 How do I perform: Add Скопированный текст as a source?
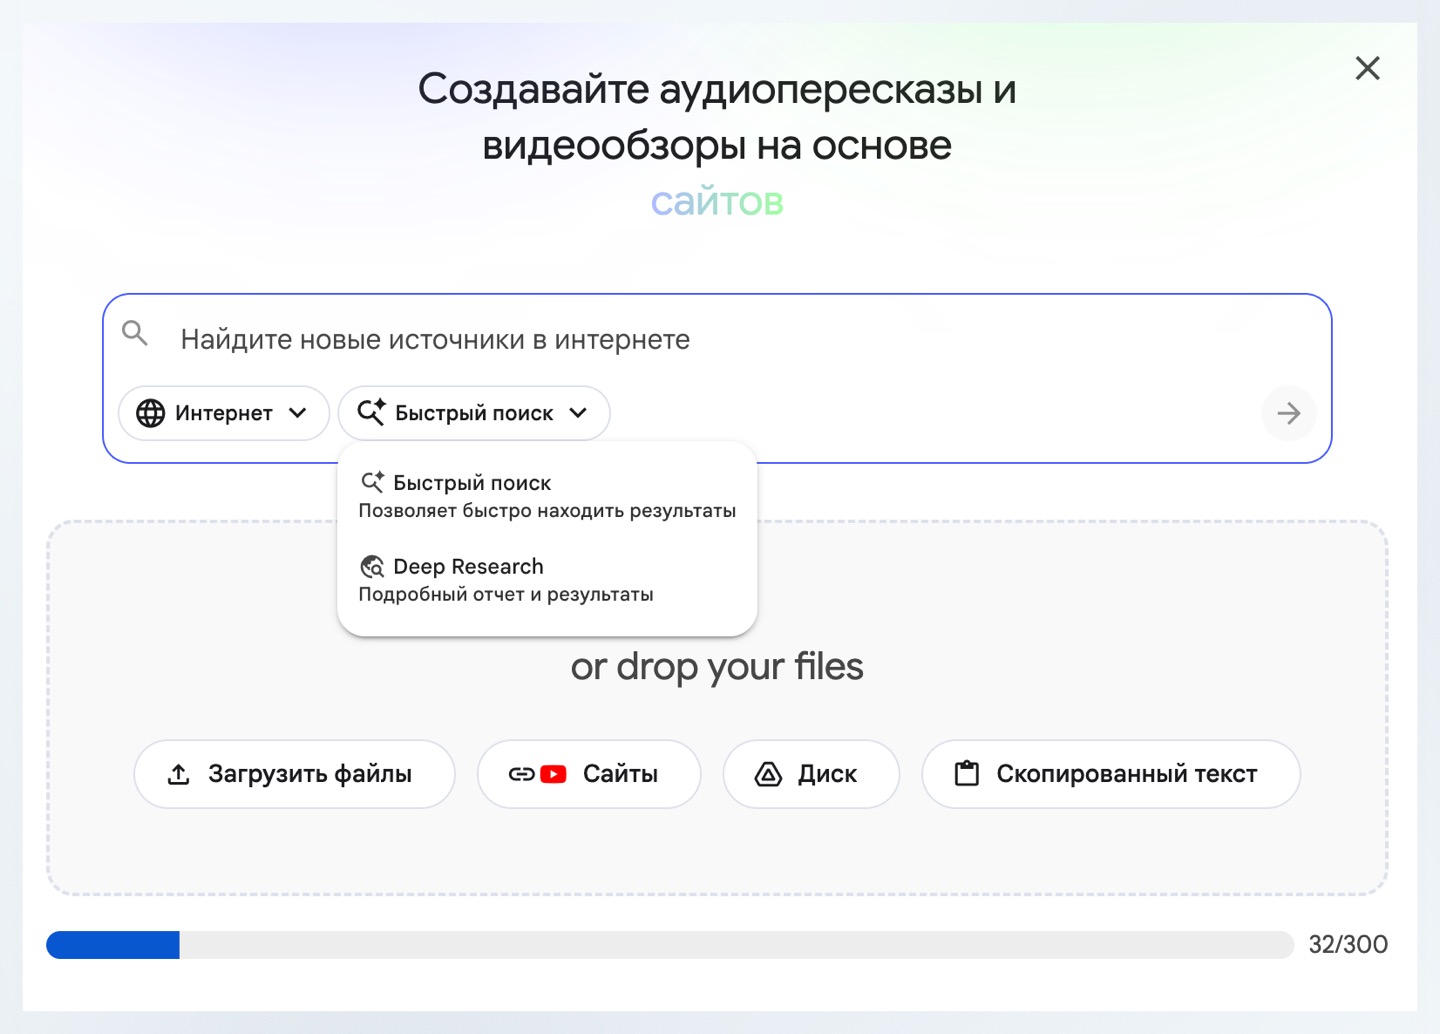[1110, 774]
